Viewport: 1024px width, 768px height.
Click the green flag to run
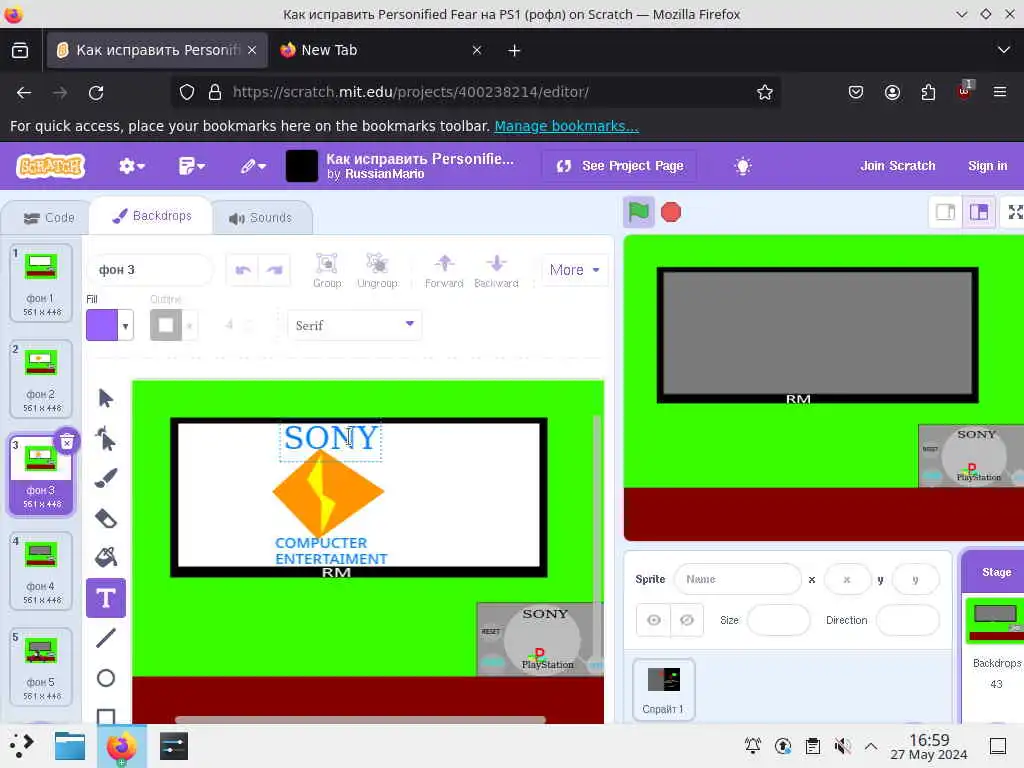(x=638, y=212)
